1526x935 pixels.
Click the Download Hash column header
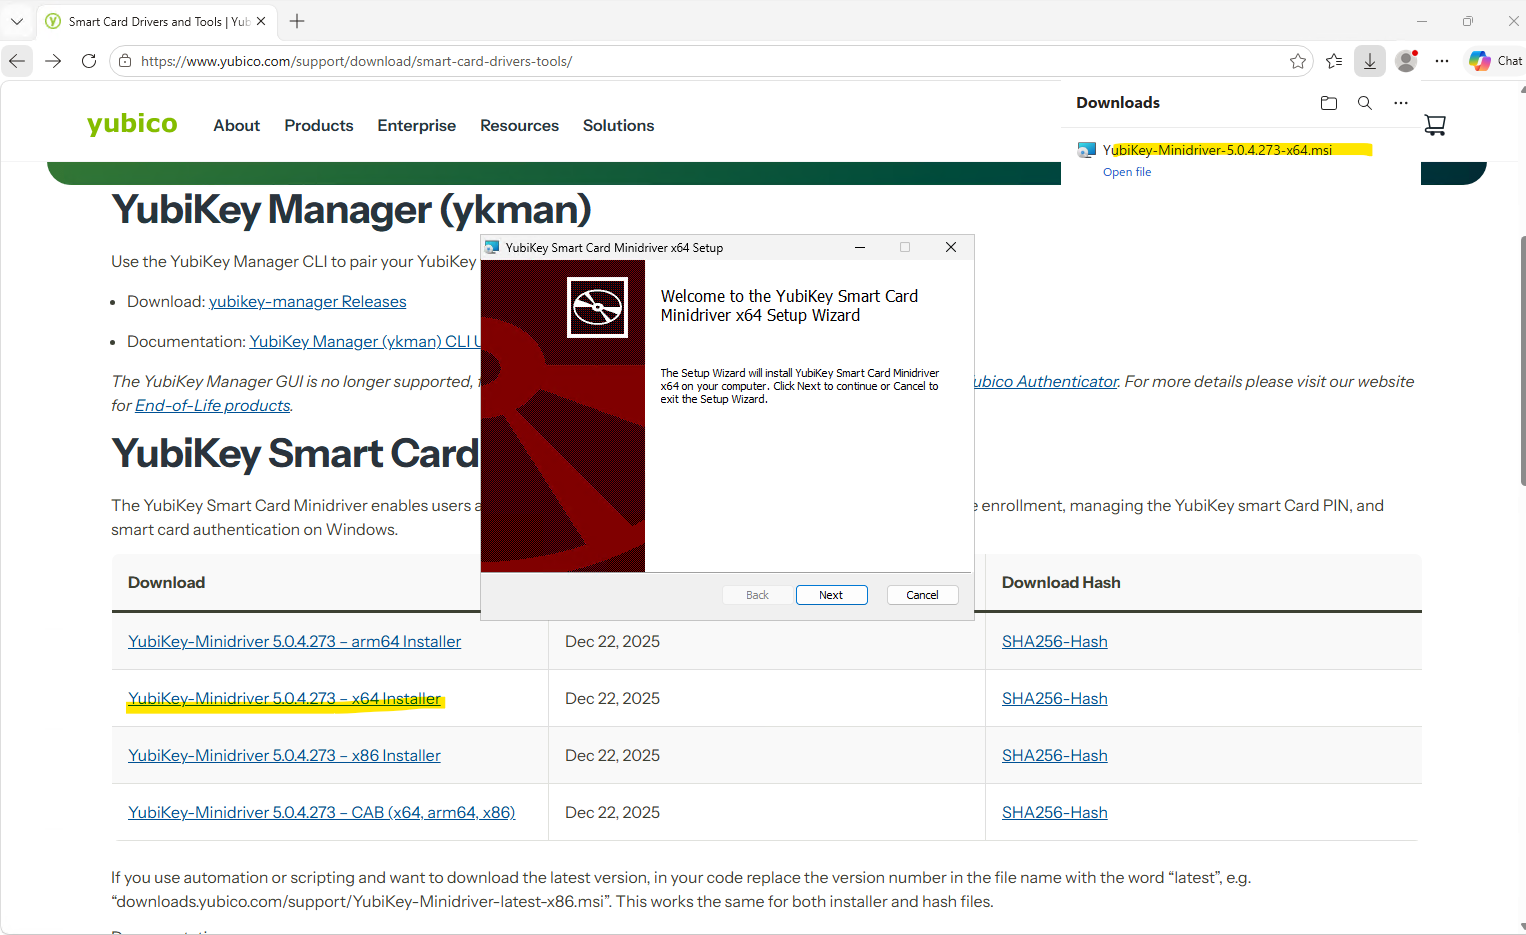coord(1061,583)
